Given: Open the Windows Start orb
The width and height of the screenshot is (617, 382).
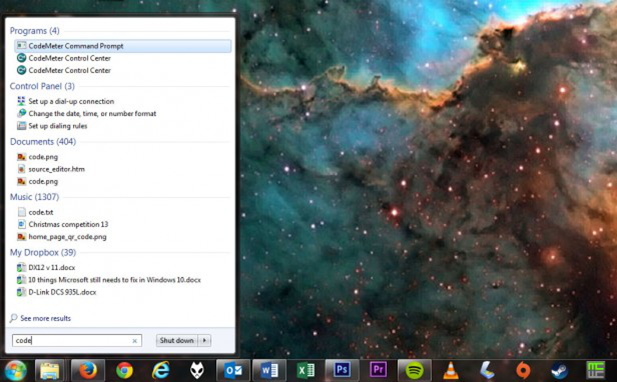Looking at the screenshot, I should click(15, 370).
